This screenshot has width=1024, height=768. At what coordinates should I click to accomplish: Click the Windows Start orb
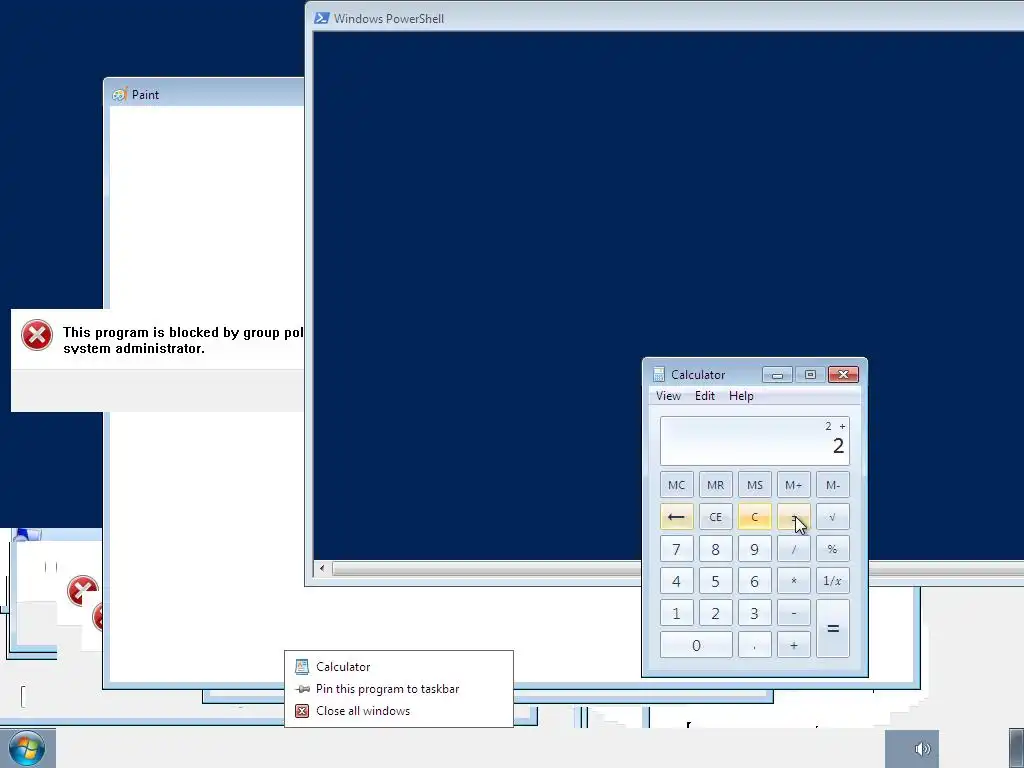coord(27,749)
